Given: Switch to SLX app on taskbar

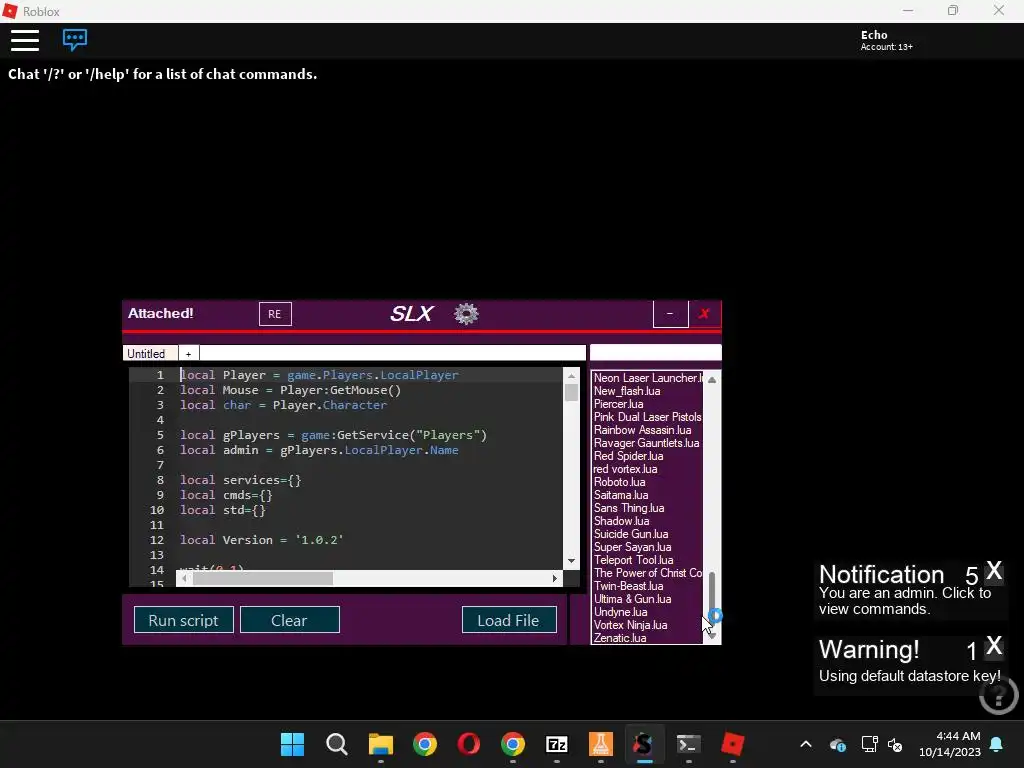Looking at the screenshot, I should point(643,744).
